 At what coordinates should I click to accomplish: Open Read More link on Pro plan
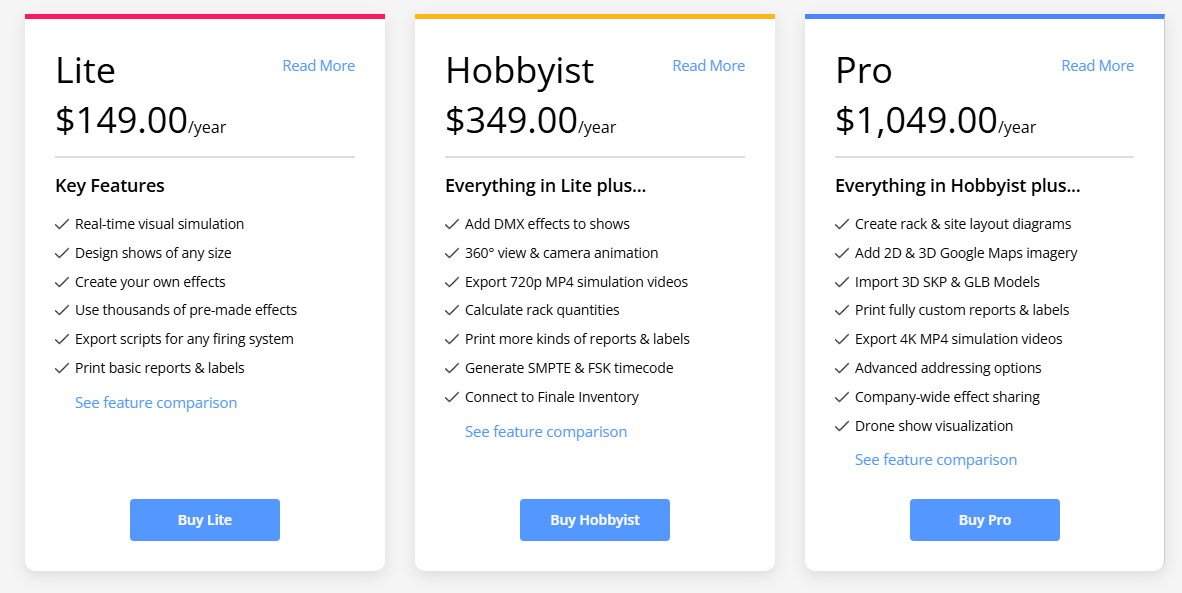[1097, 66]
